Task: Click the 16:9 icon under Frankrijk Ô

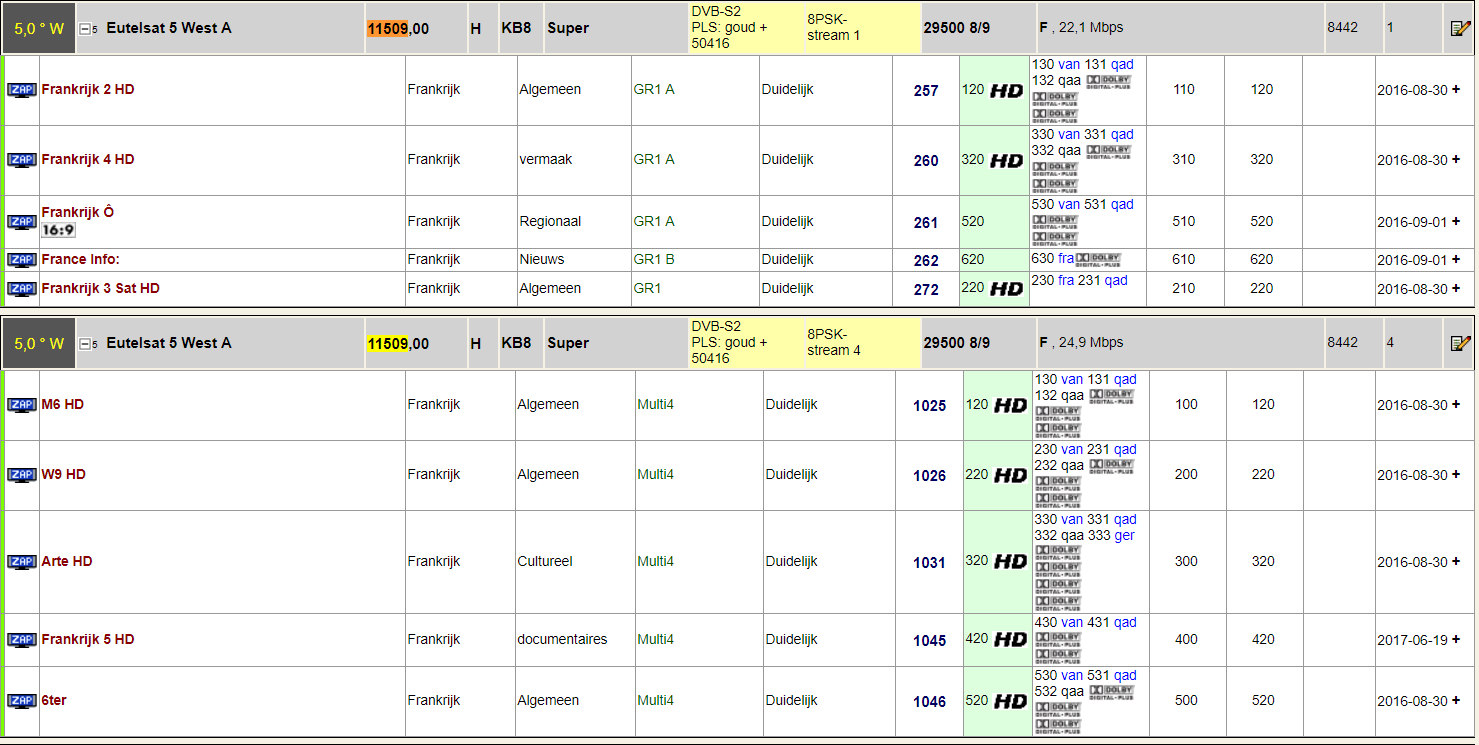Action: [57, 230]
